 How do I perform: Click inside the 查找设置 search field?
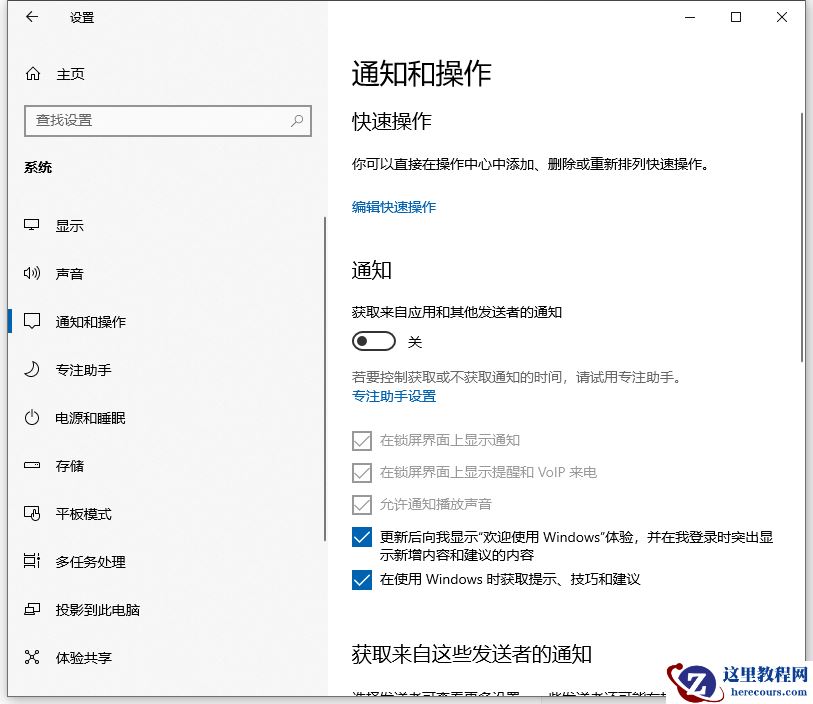pos(150,120)
